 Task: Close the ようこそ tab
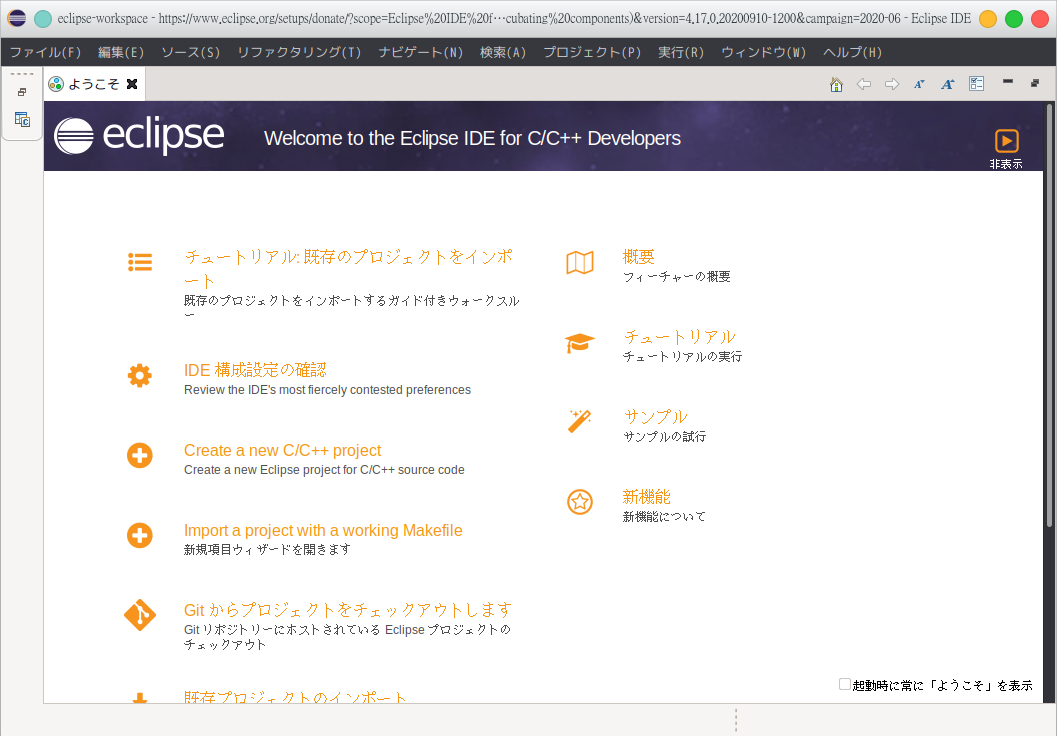pyautogui.click(x=132, y=84)
